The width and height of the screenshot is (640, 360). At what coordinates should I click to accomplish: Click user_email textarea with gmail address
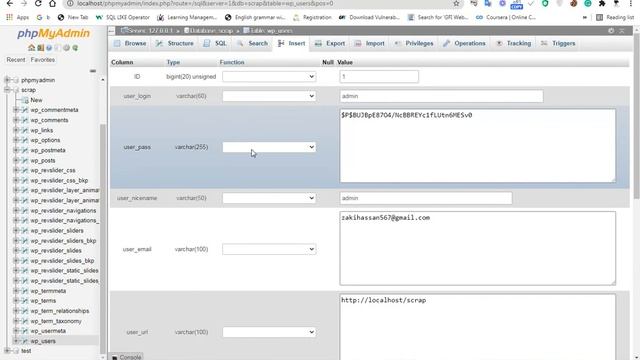tap(478, 248)
